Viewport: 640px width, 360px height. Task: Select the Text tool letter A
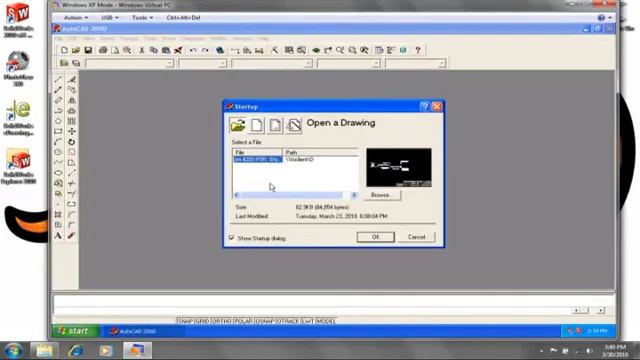click(58, 236)
